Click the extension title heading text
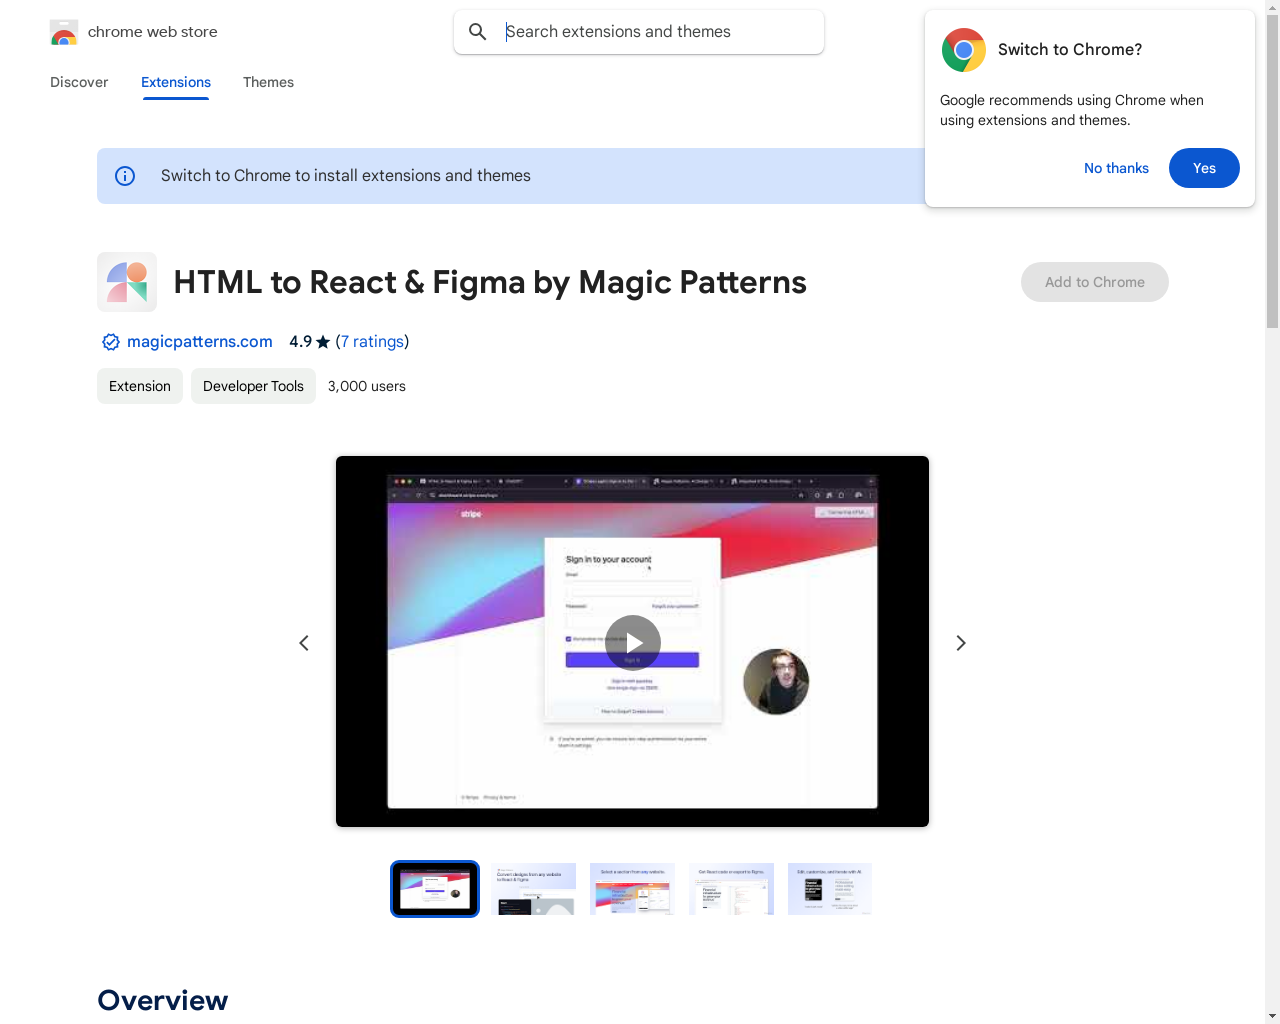The height and width of the screenshot is (1024, 1280). click(490, 282)
